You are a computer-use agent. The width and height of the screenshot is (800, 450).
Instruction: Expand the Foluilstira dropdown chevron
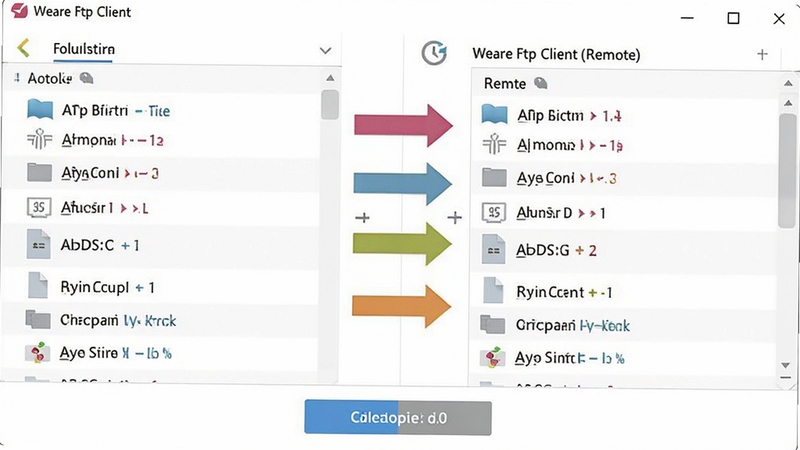click(x=325, y=51)
